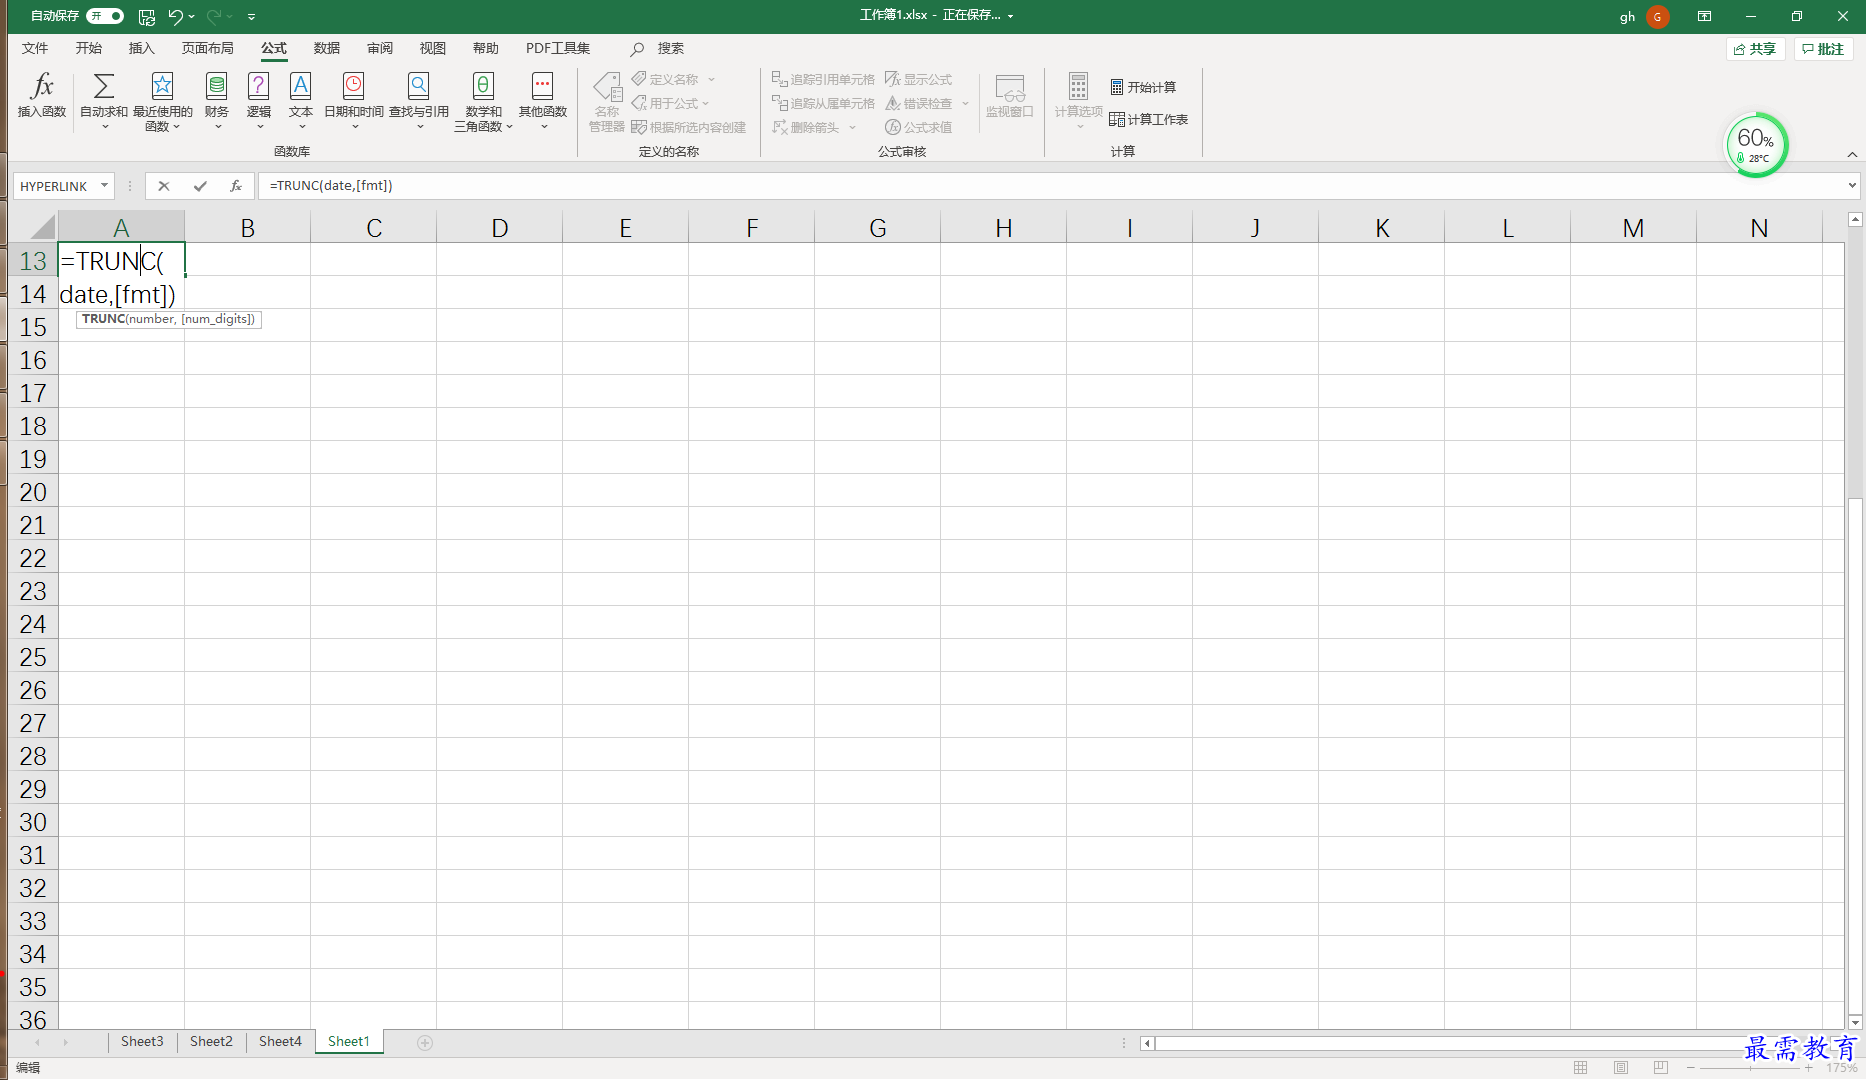Click the Save icon in title bar
The width and height of the screenshot is (1866, 1080).
pos(147,16)
